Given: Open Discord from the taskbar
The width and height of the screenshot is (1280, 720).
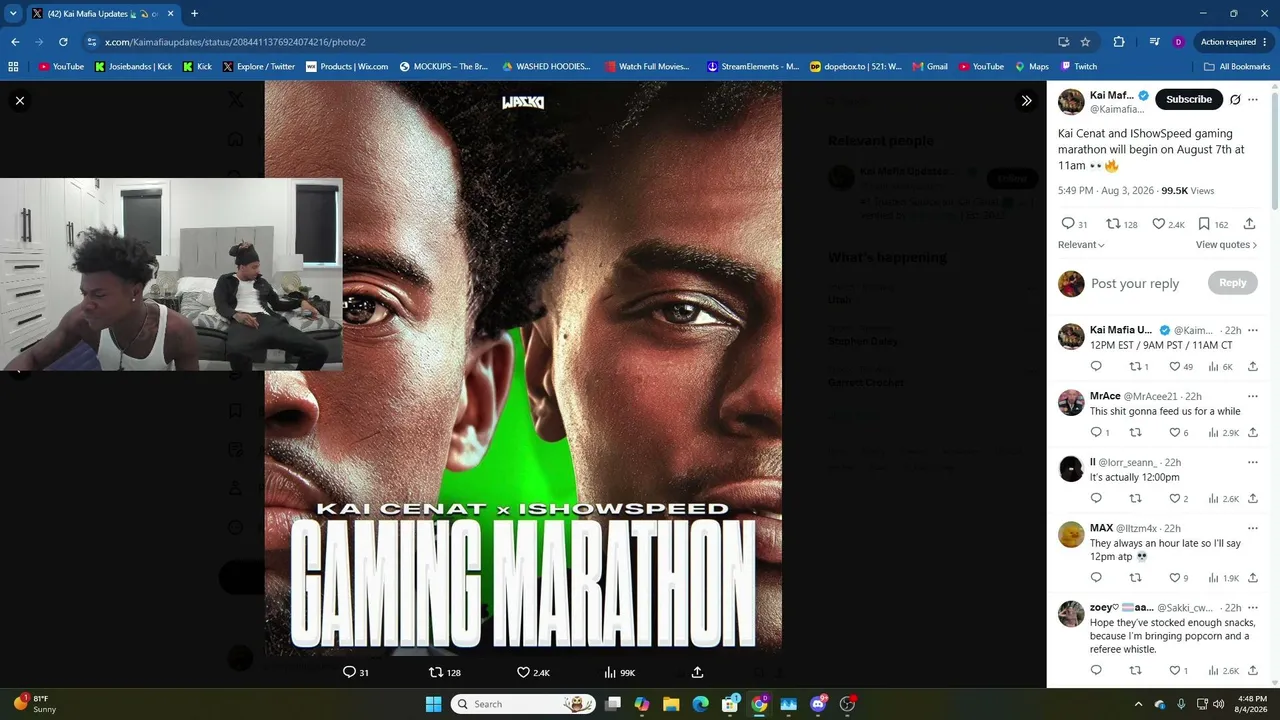Looking at the screenshot, I should [x=818, y=704].
